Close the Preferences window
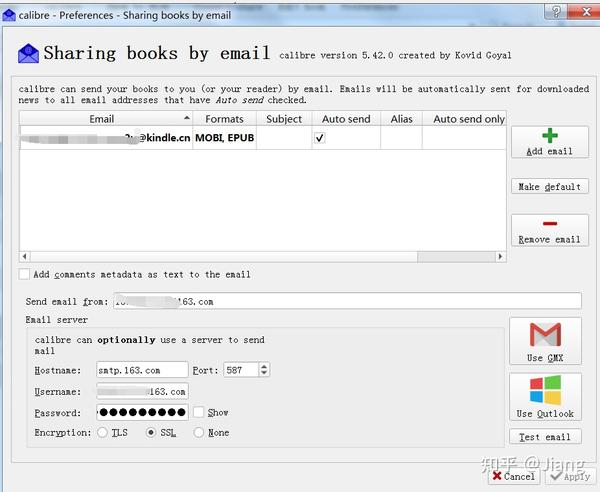The image size is (600, 492). (x=585, y=12)
